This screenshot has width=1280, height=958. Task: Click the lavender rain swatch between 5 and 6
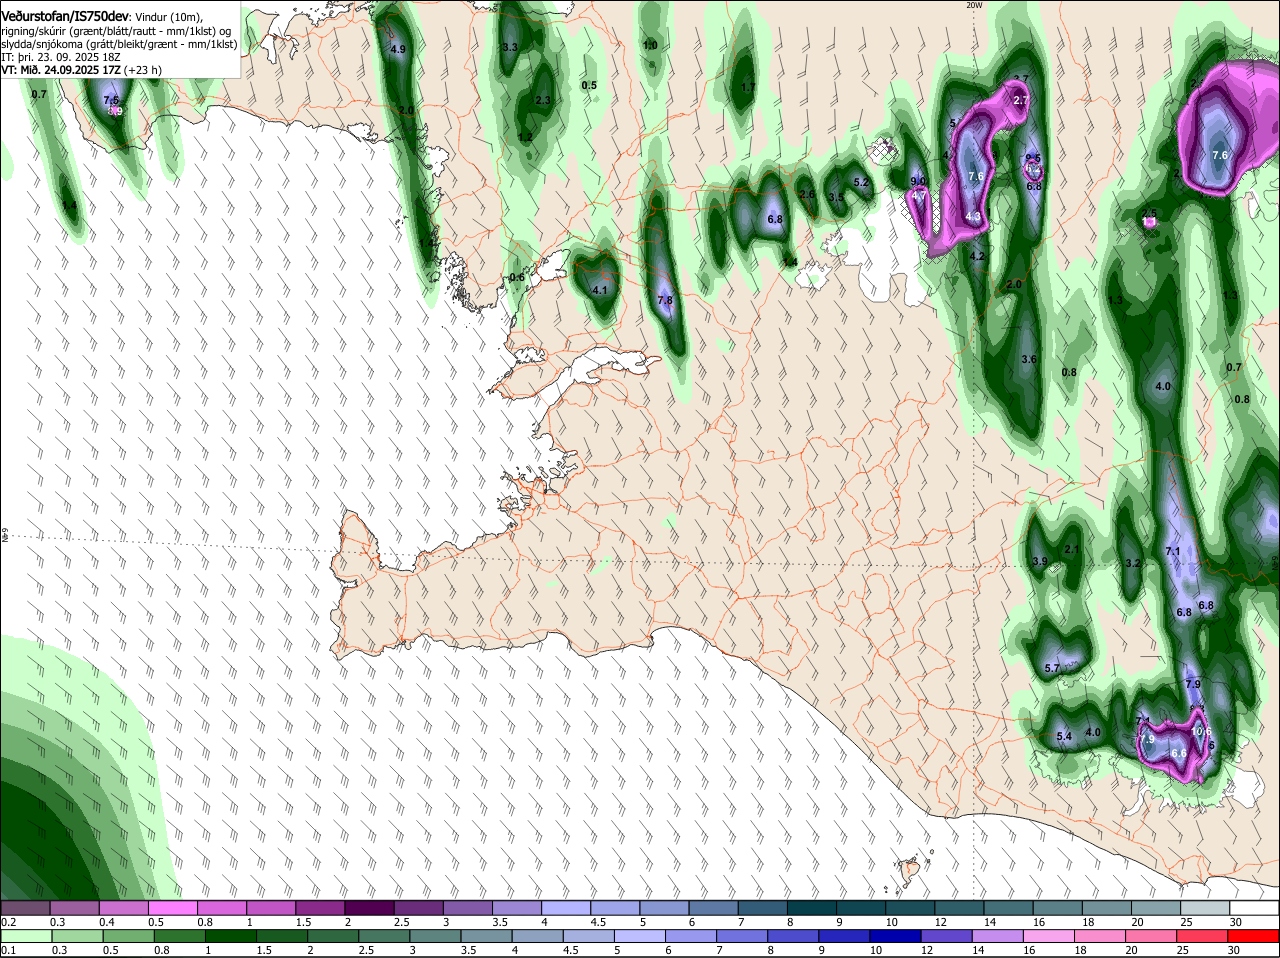[x=639, y=936]
